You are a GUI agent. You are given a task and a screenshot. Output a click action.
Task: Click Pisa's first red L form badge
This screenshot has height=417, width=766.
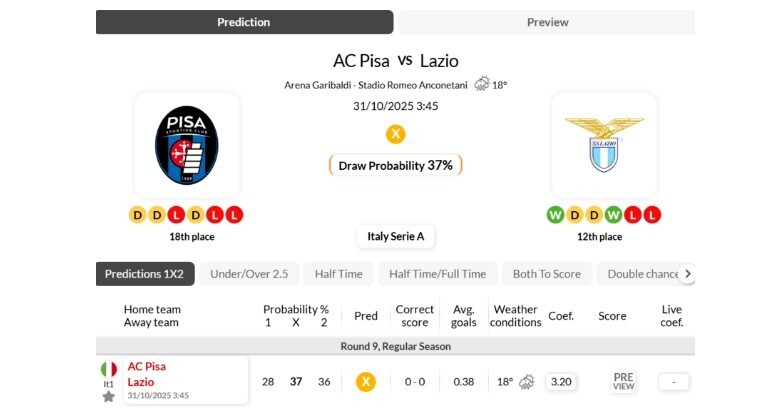[177, 215]
